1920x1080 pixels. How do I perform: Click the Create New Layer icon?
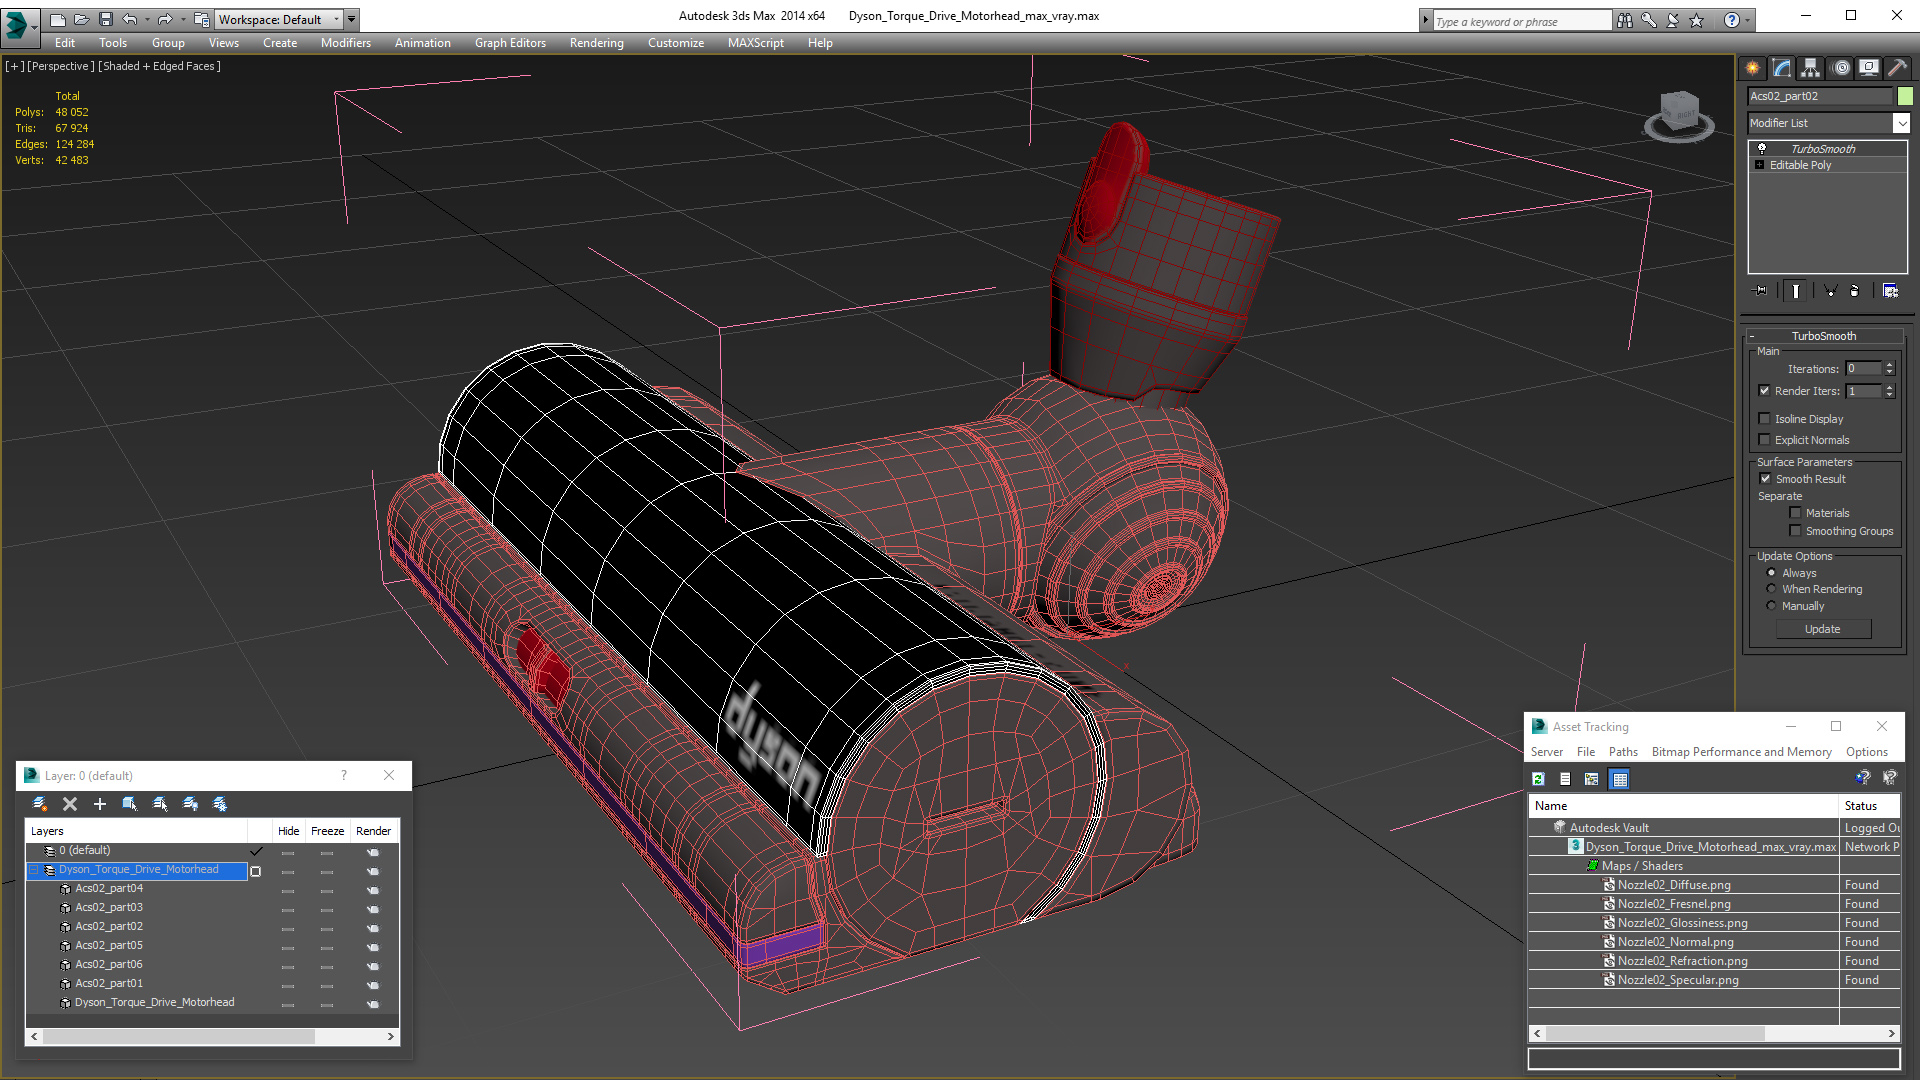(40, 804)
